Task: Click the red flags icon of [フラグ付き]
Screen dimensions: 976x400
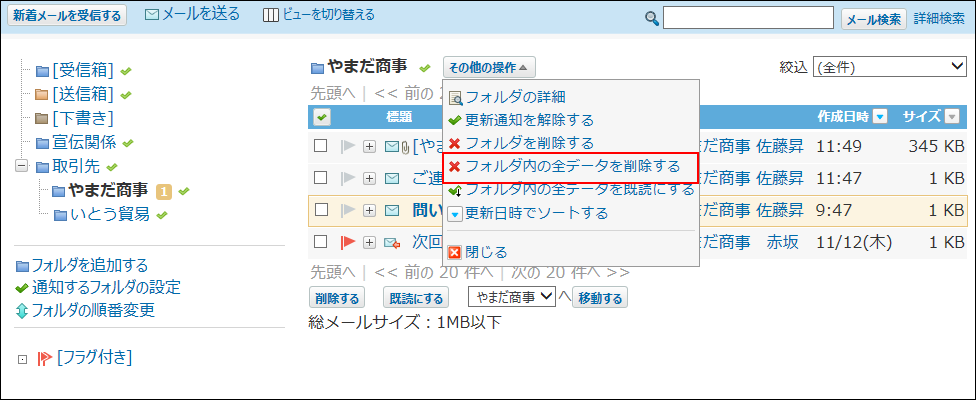Action: click(45, 358)
